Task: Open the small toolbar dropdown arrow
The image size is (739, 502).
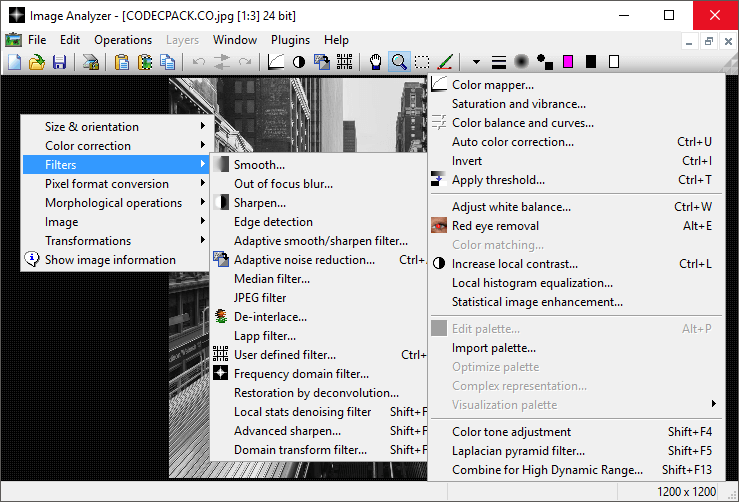Action: (x=476, y=62)
